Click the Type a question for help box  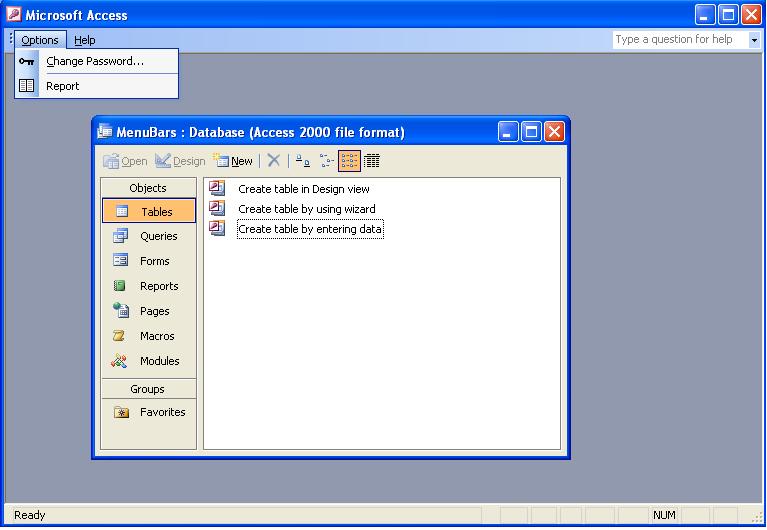(x=680, y=40)
